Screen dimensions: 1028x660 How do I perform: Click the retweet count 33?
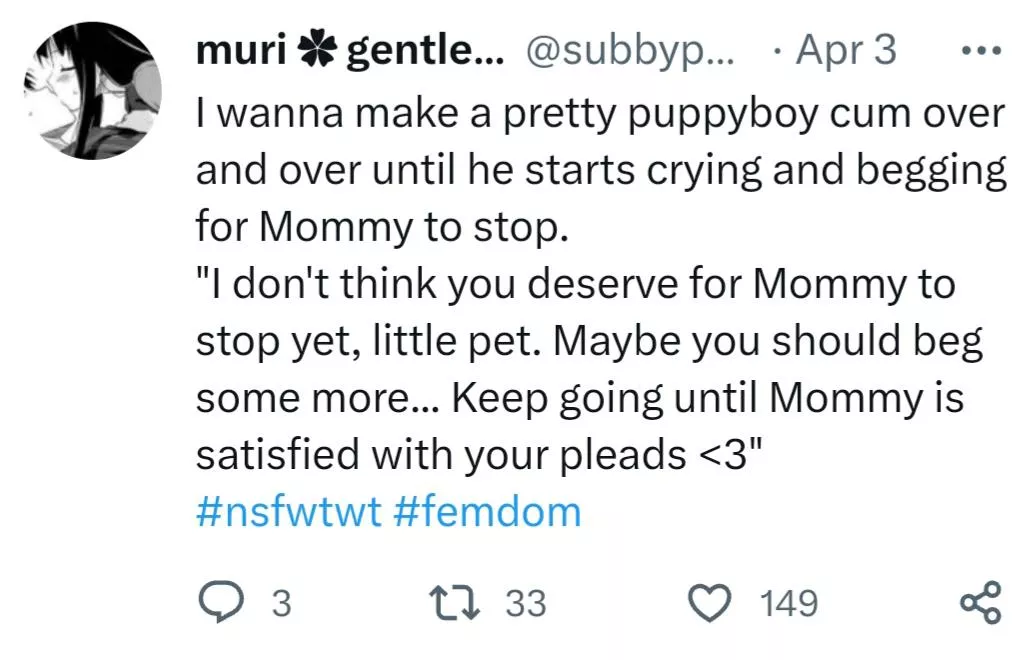(525, 603)
